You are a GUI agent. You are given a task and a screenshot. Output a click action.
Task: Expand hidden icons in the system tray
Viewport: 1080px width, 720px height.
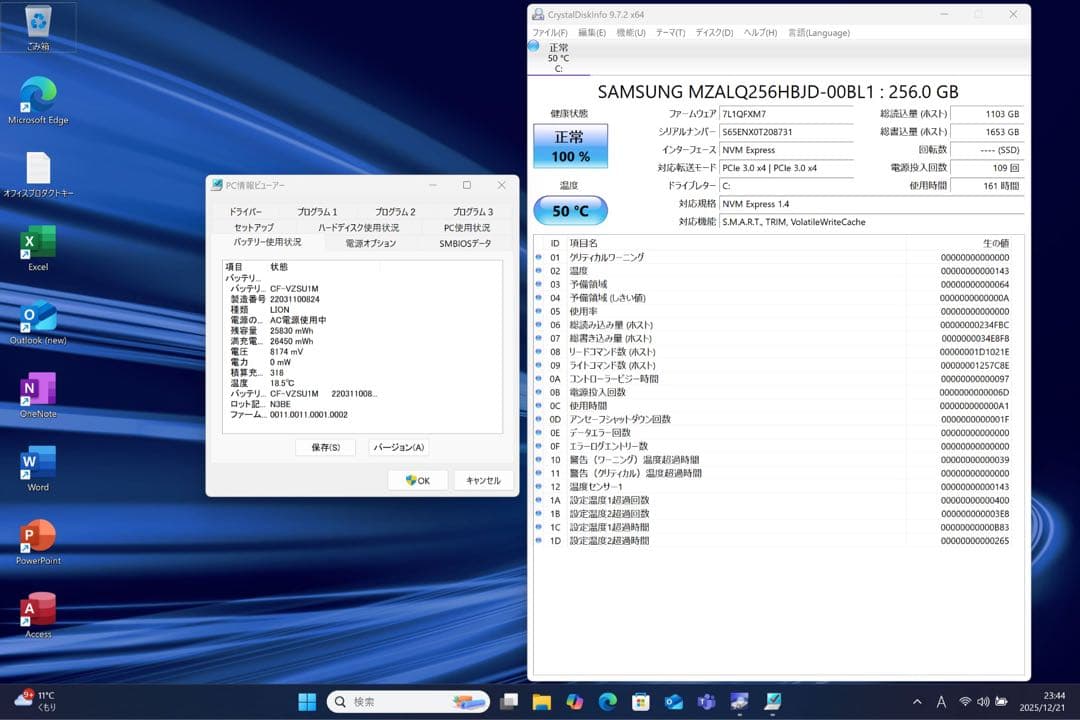[x=916, y=701]
